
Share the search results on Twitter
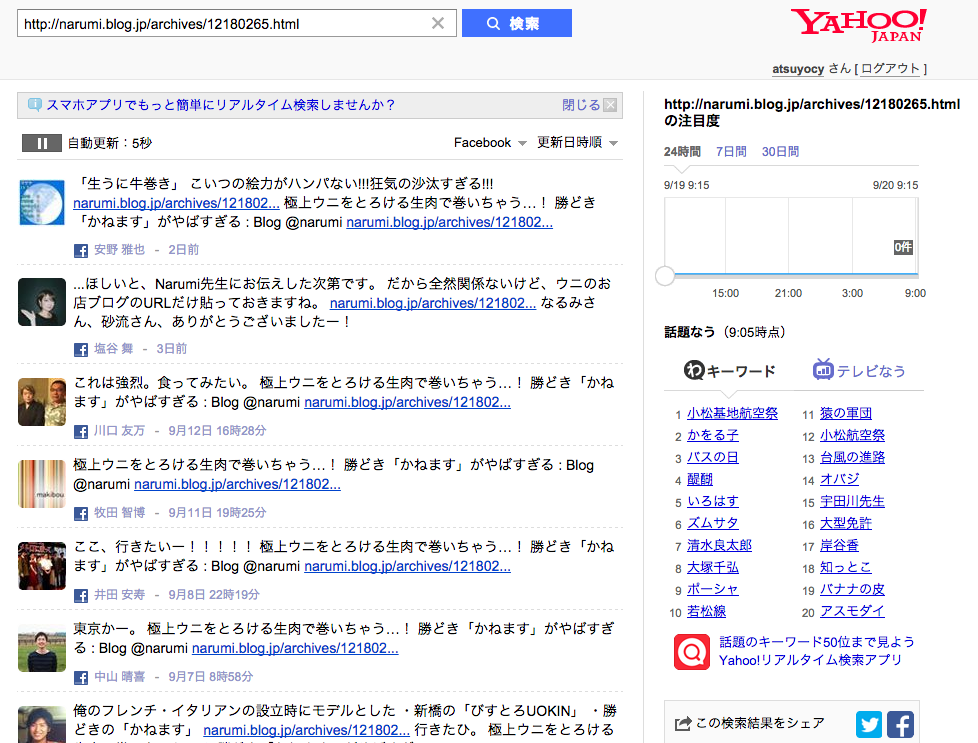click(869, 724)
